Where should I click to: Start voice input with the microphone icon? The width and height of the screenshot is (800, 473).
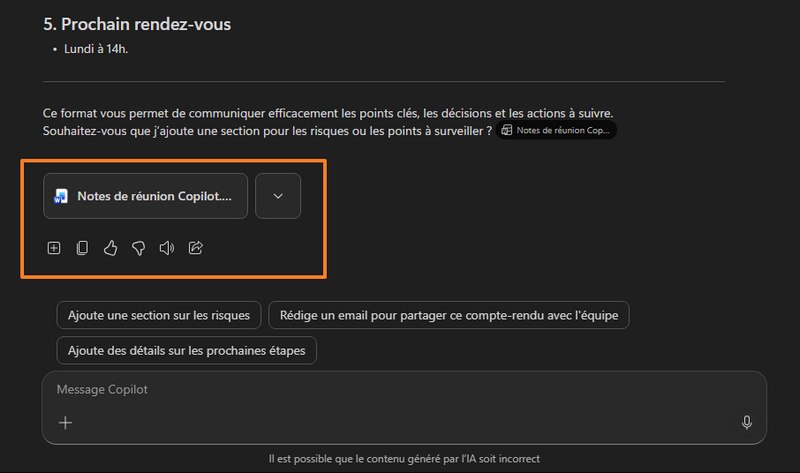pos(746,423)
